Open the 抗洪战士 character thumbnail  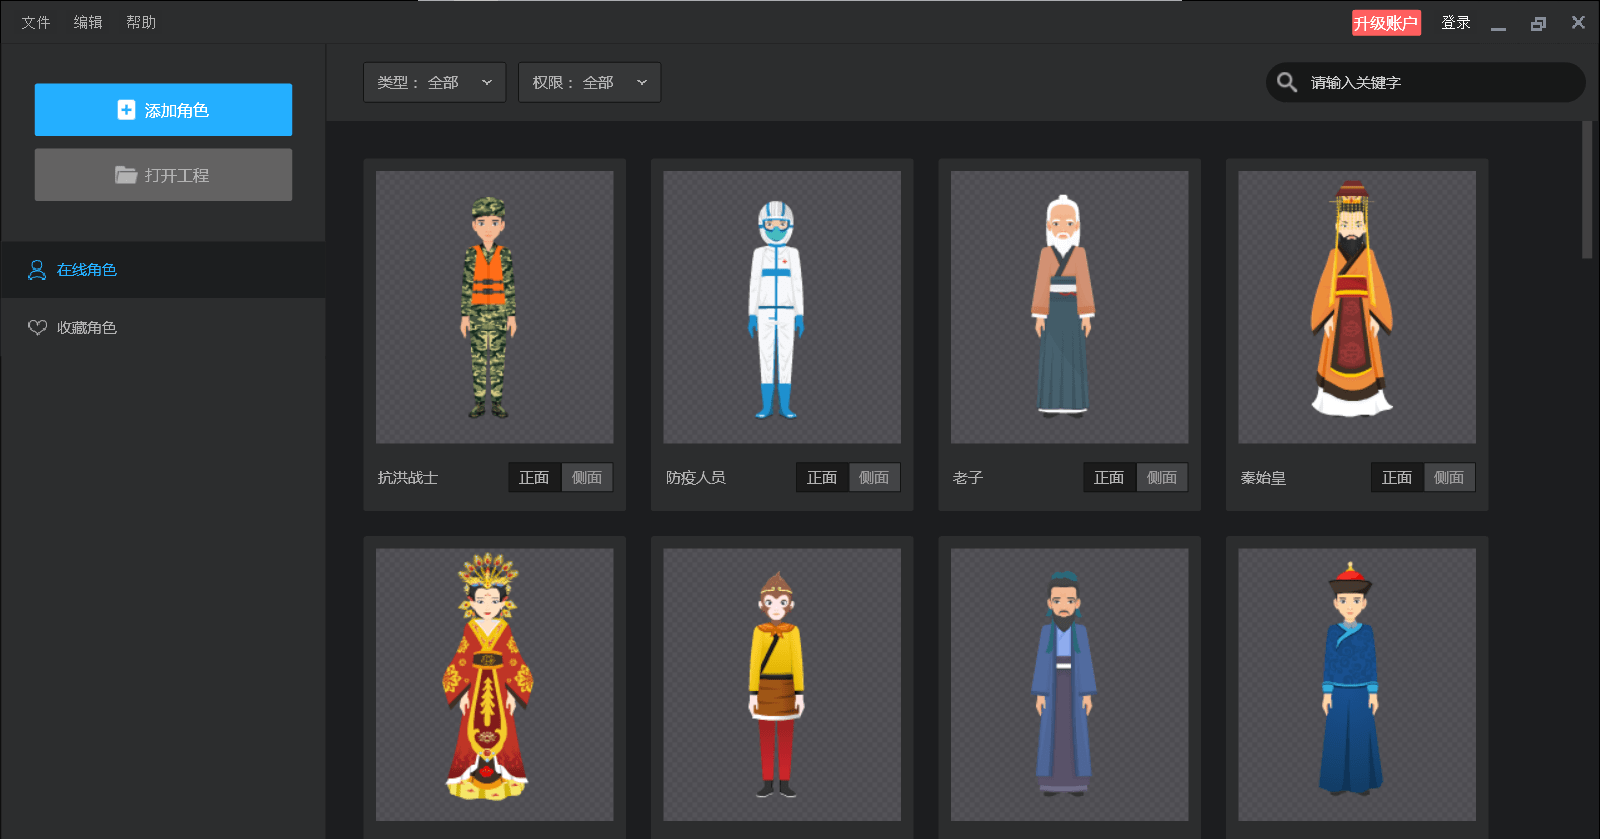click(494, 307)
